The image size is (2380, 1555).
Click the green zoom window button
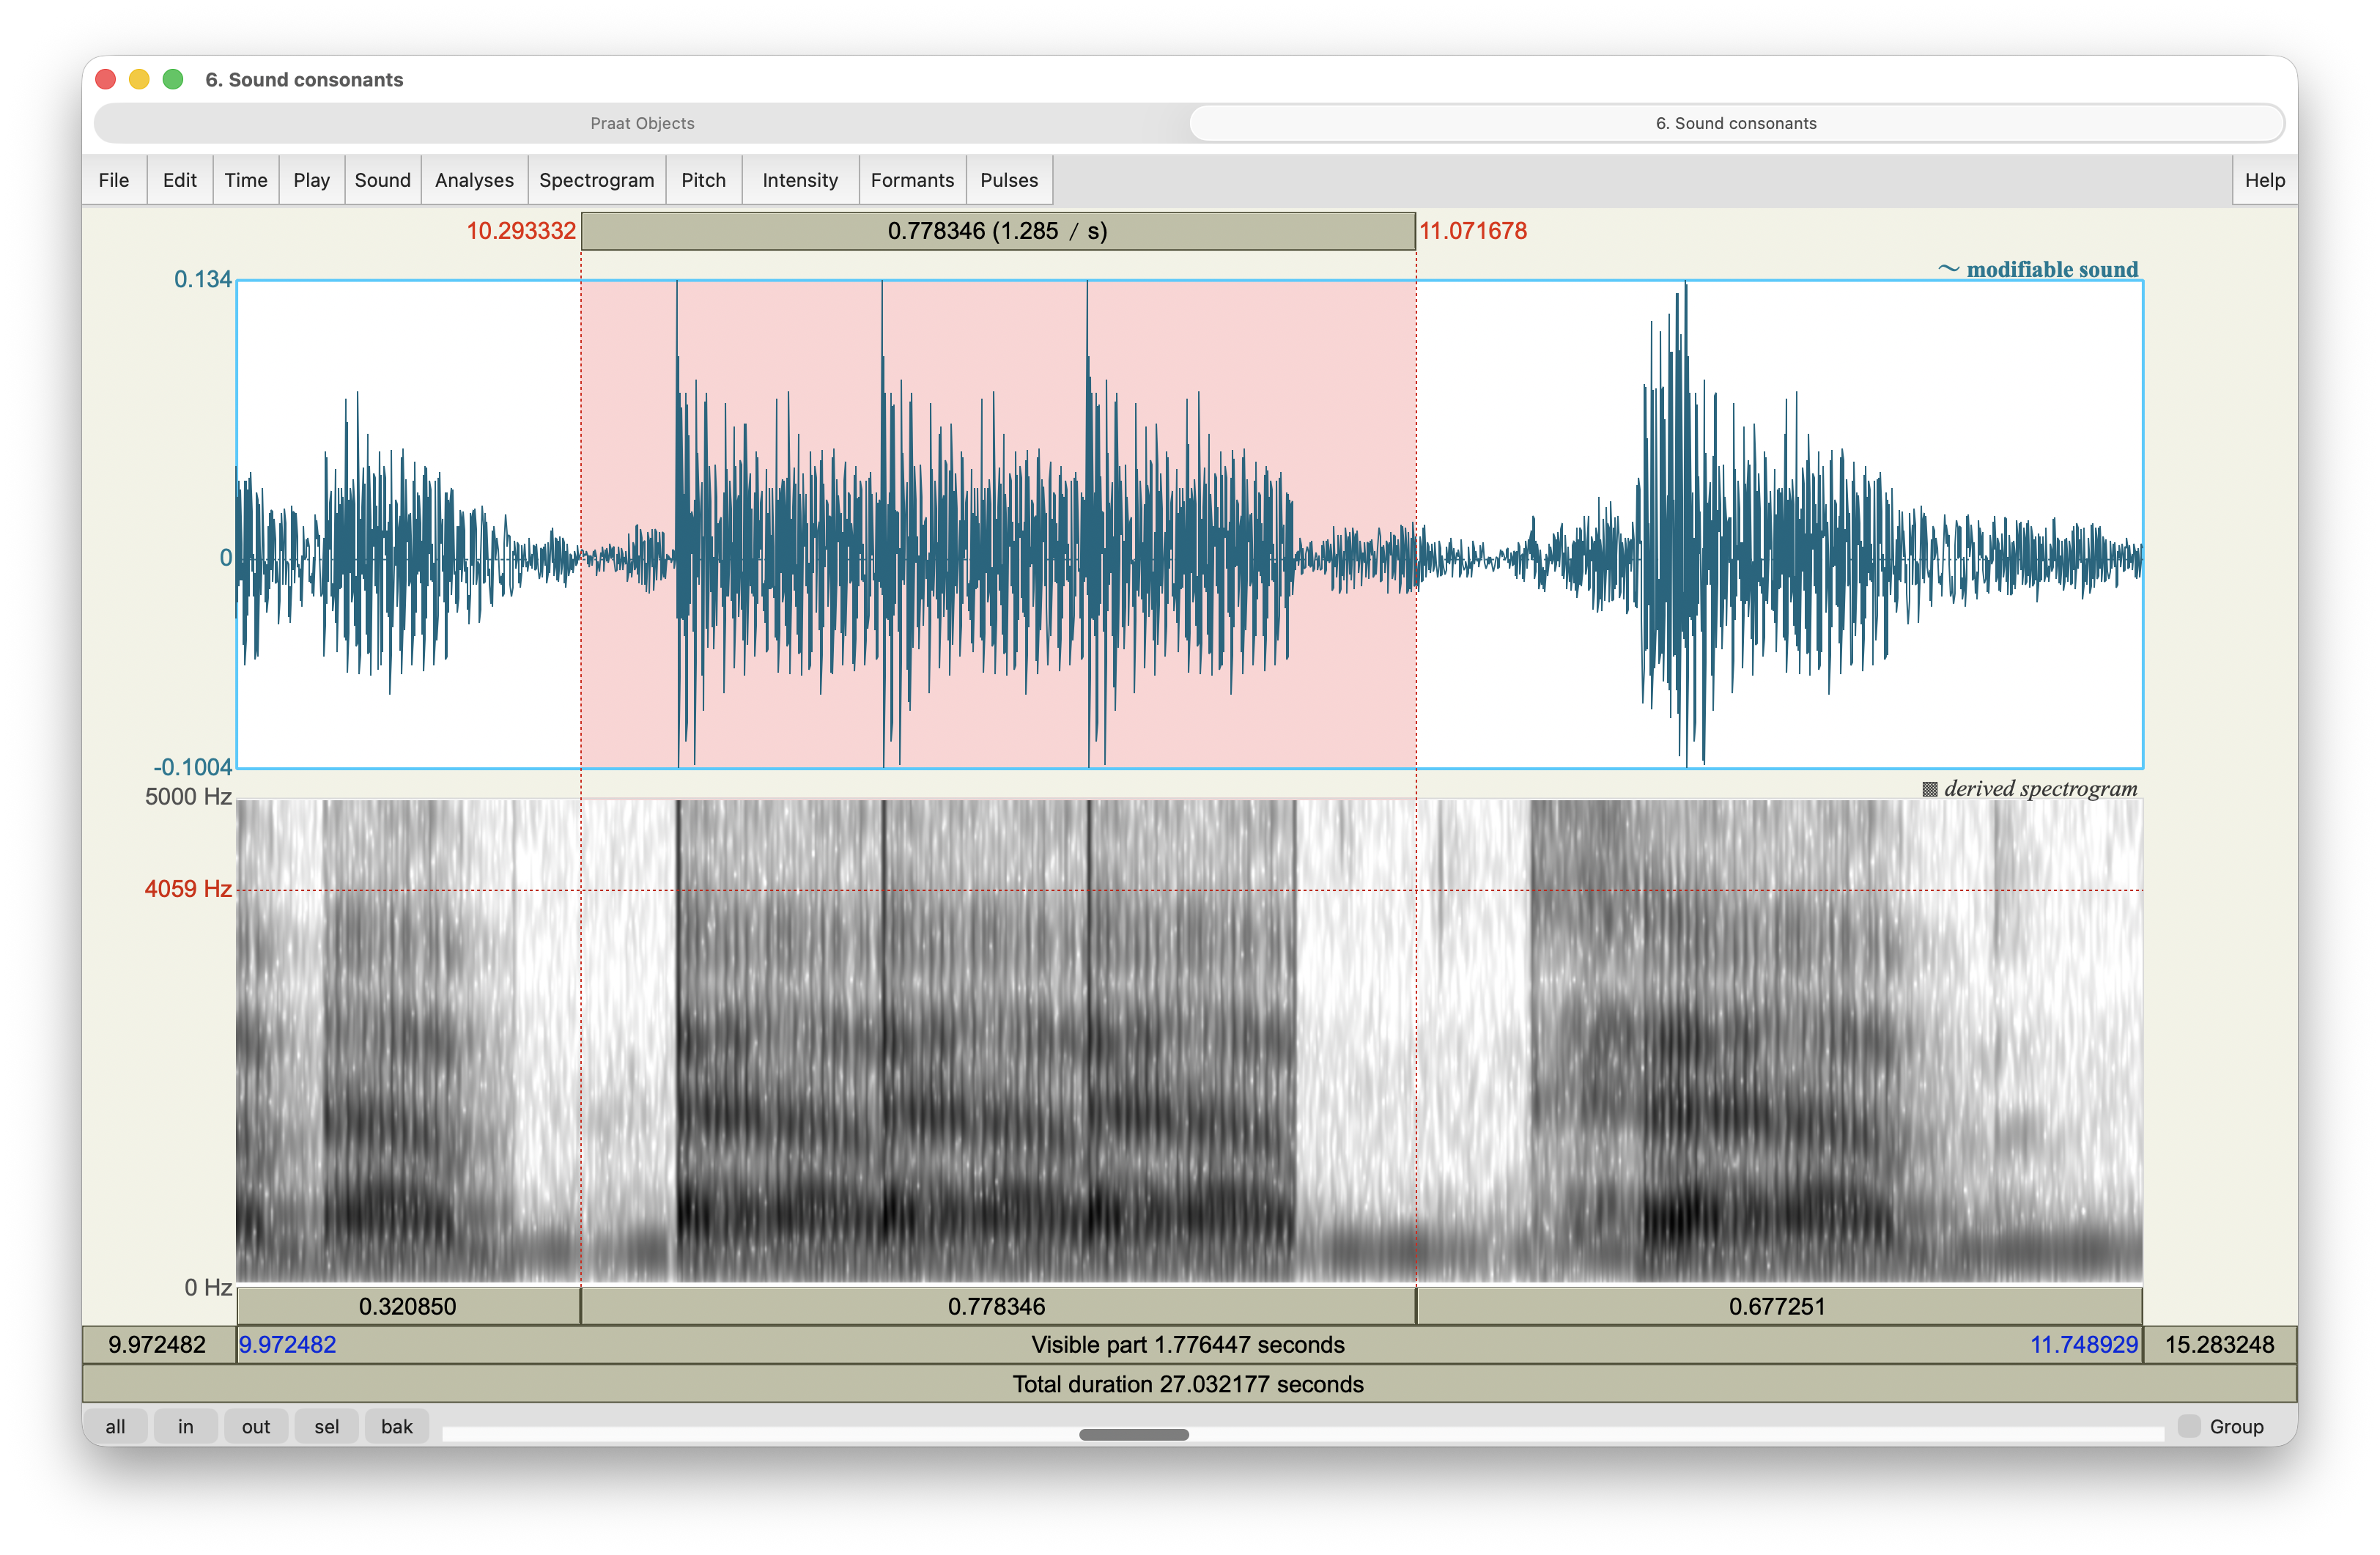pyautogui.click(x=173, y=79)
